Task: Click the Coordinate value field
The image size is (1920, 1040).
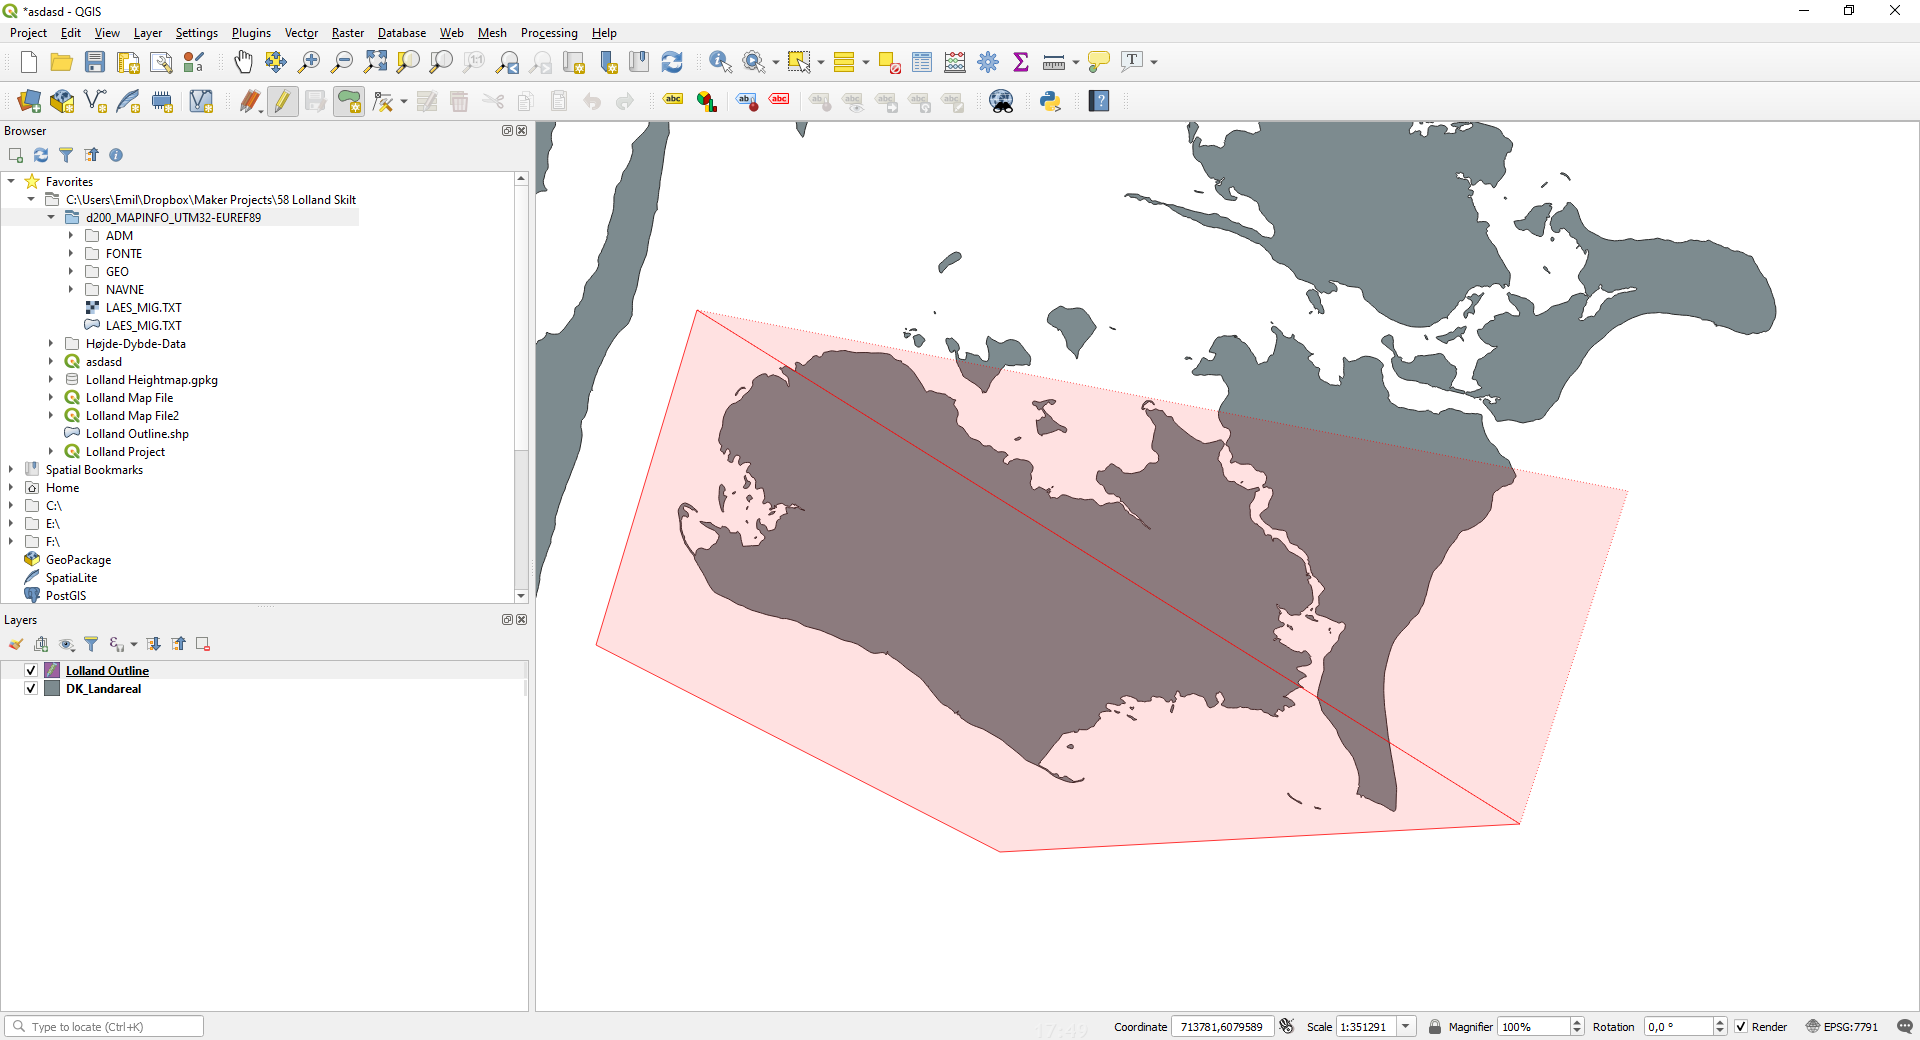Action: tap(1222, 1027)
